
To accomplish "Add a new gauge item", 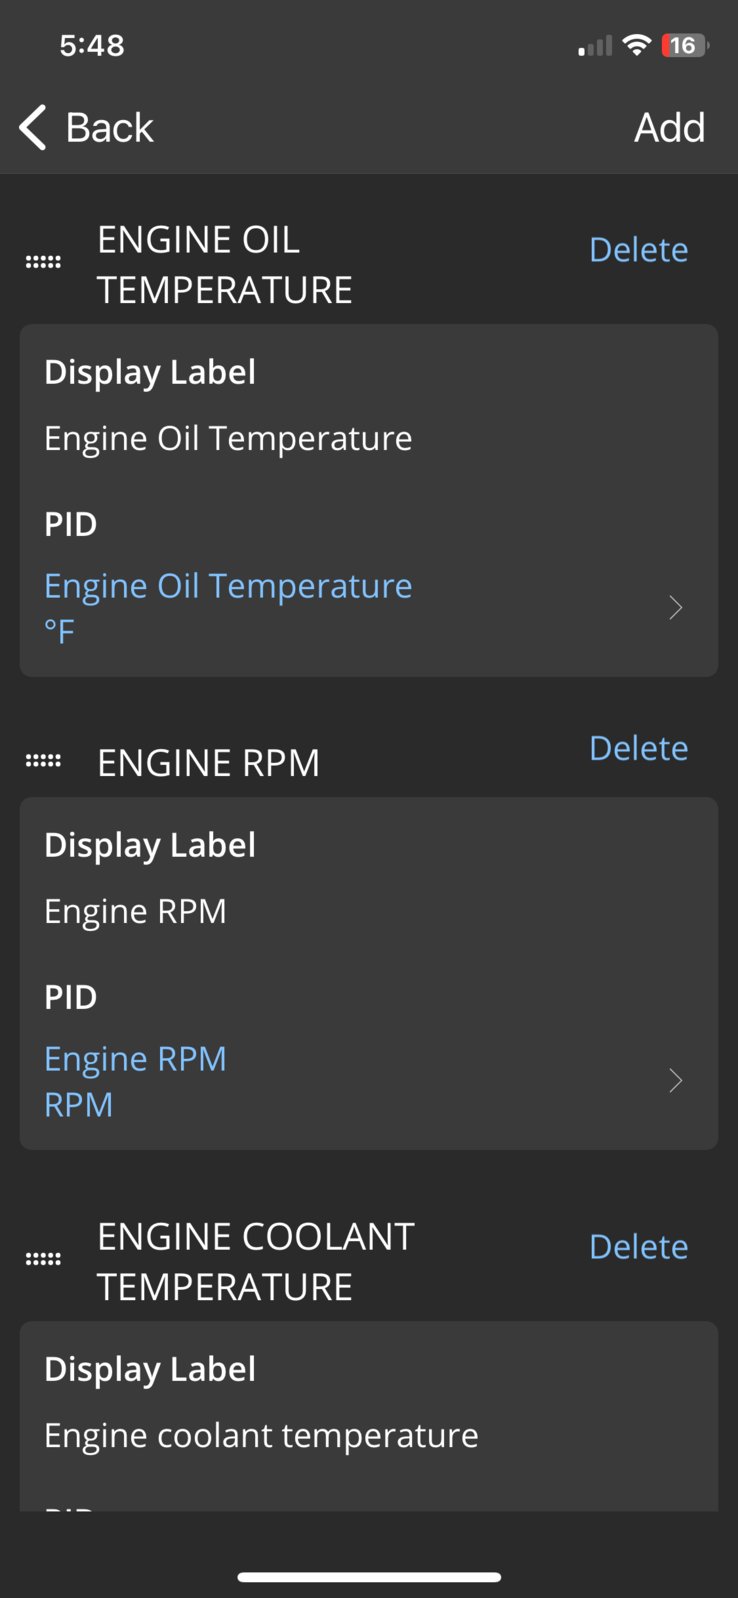I will 670,128.
